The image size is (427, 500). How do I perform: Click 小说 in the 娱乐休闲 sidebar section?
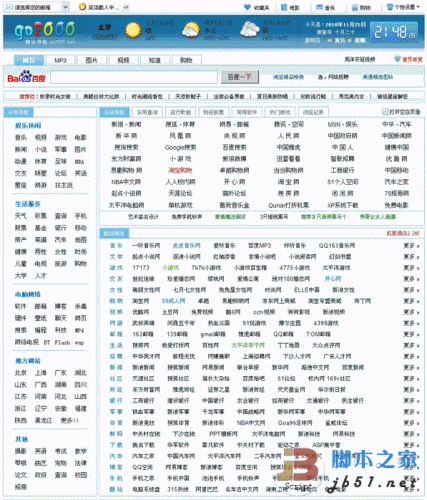[41, 149]
